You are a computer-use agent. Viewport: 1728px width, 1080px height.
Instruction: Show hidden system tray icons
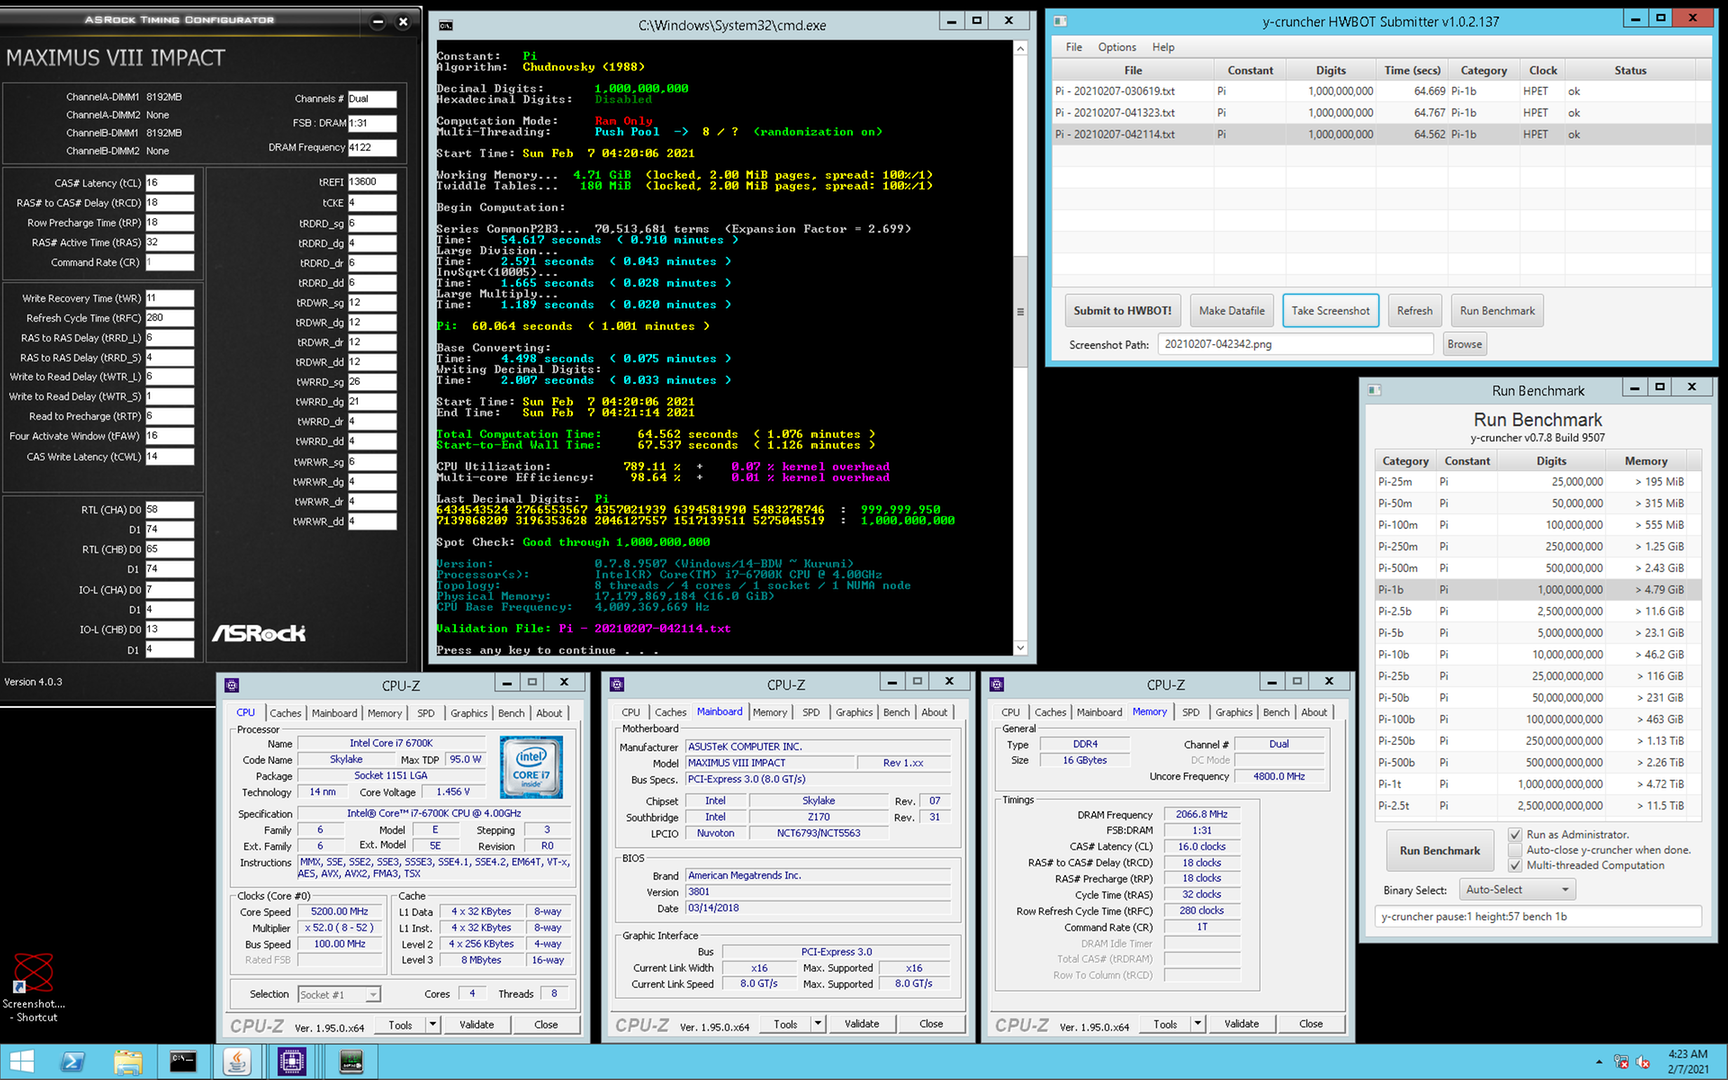tap(1598, 1062)
